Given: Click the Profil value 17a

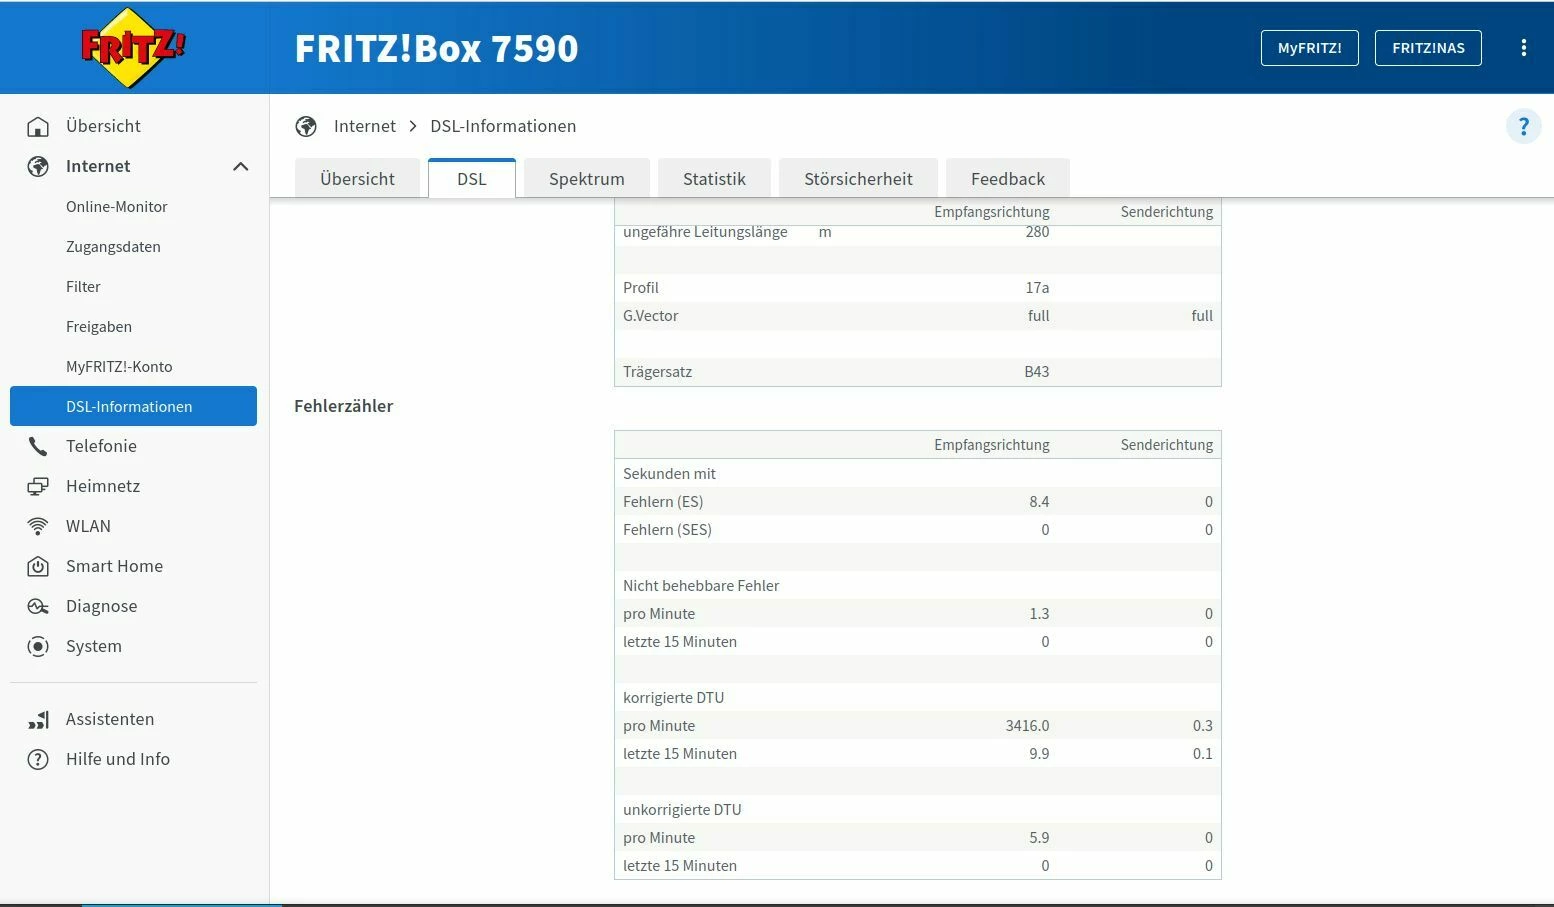Looking at the screenshot, I should tap(1037, 288).
